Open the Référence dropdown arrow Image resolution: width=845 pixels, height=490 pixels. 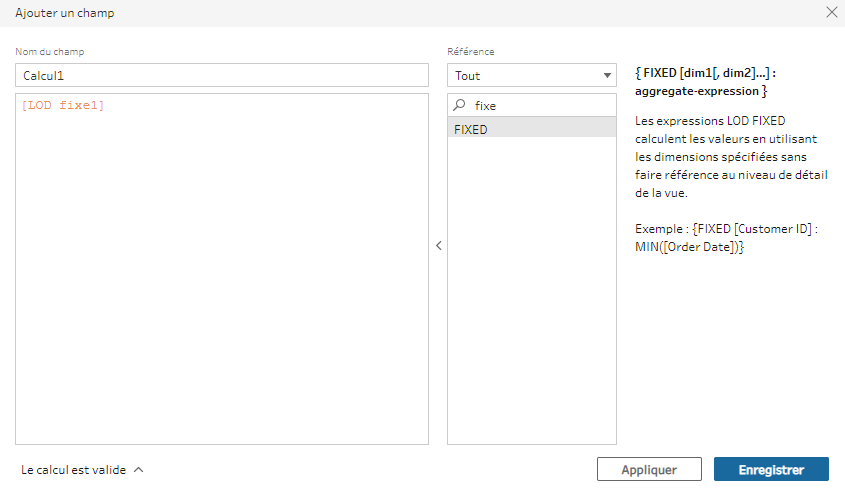pos(607,76)
